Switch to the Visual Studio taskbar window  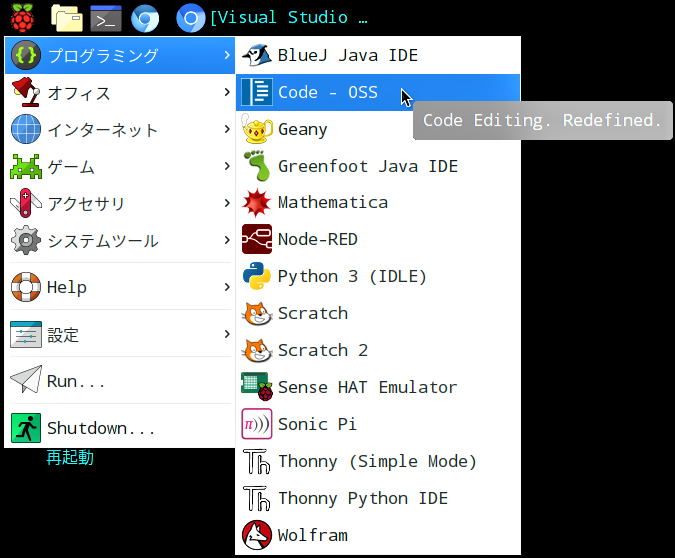coord(272,18)
